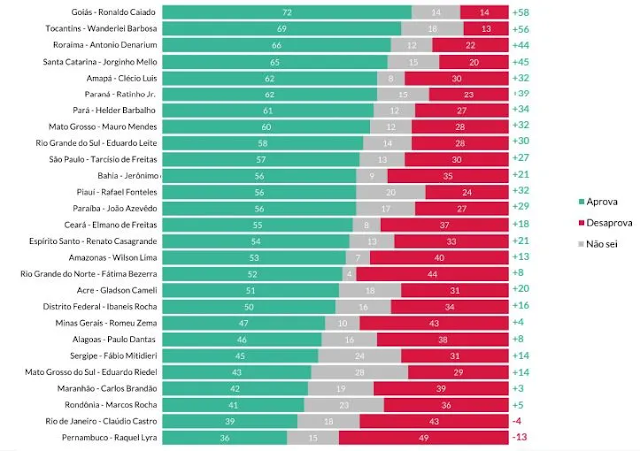Screen dimensions: 640x451
Task: Click Sergipe gray bar showing 24
Action: tap(360, 356)
